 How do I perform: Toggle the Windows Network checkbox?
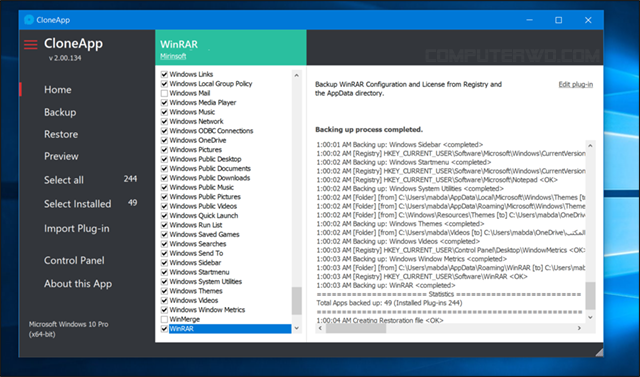tap(164, 121)
